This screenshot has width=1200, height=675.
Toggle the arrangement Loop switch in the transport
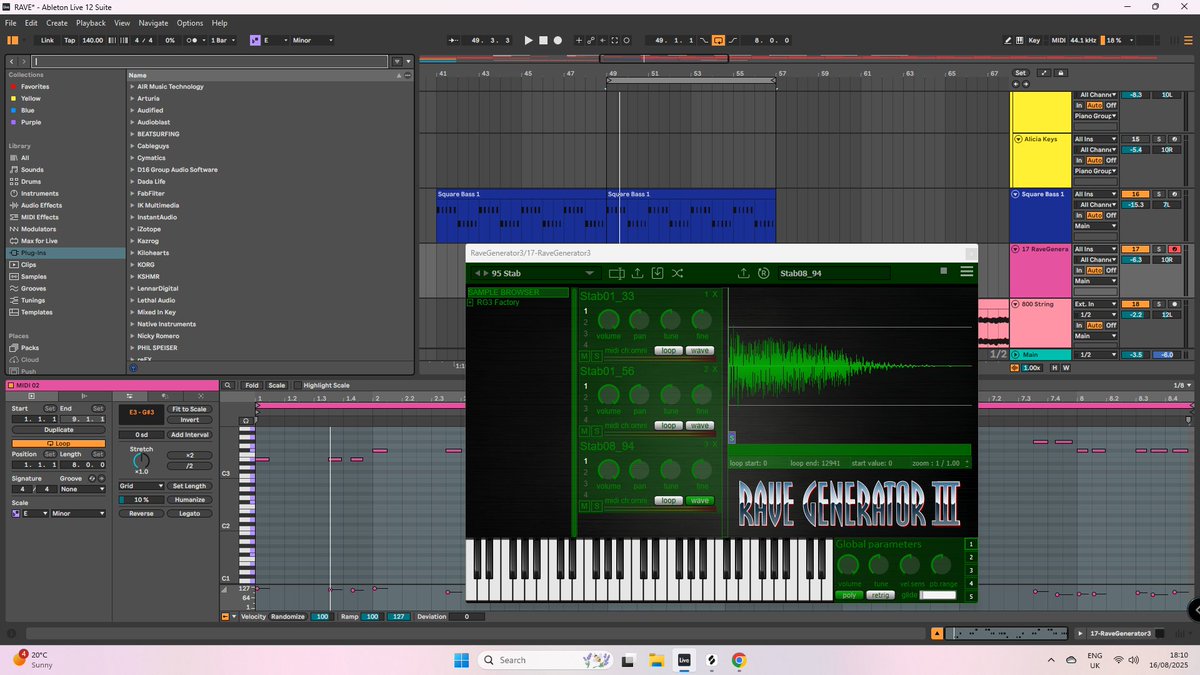(x=717, y=40)
